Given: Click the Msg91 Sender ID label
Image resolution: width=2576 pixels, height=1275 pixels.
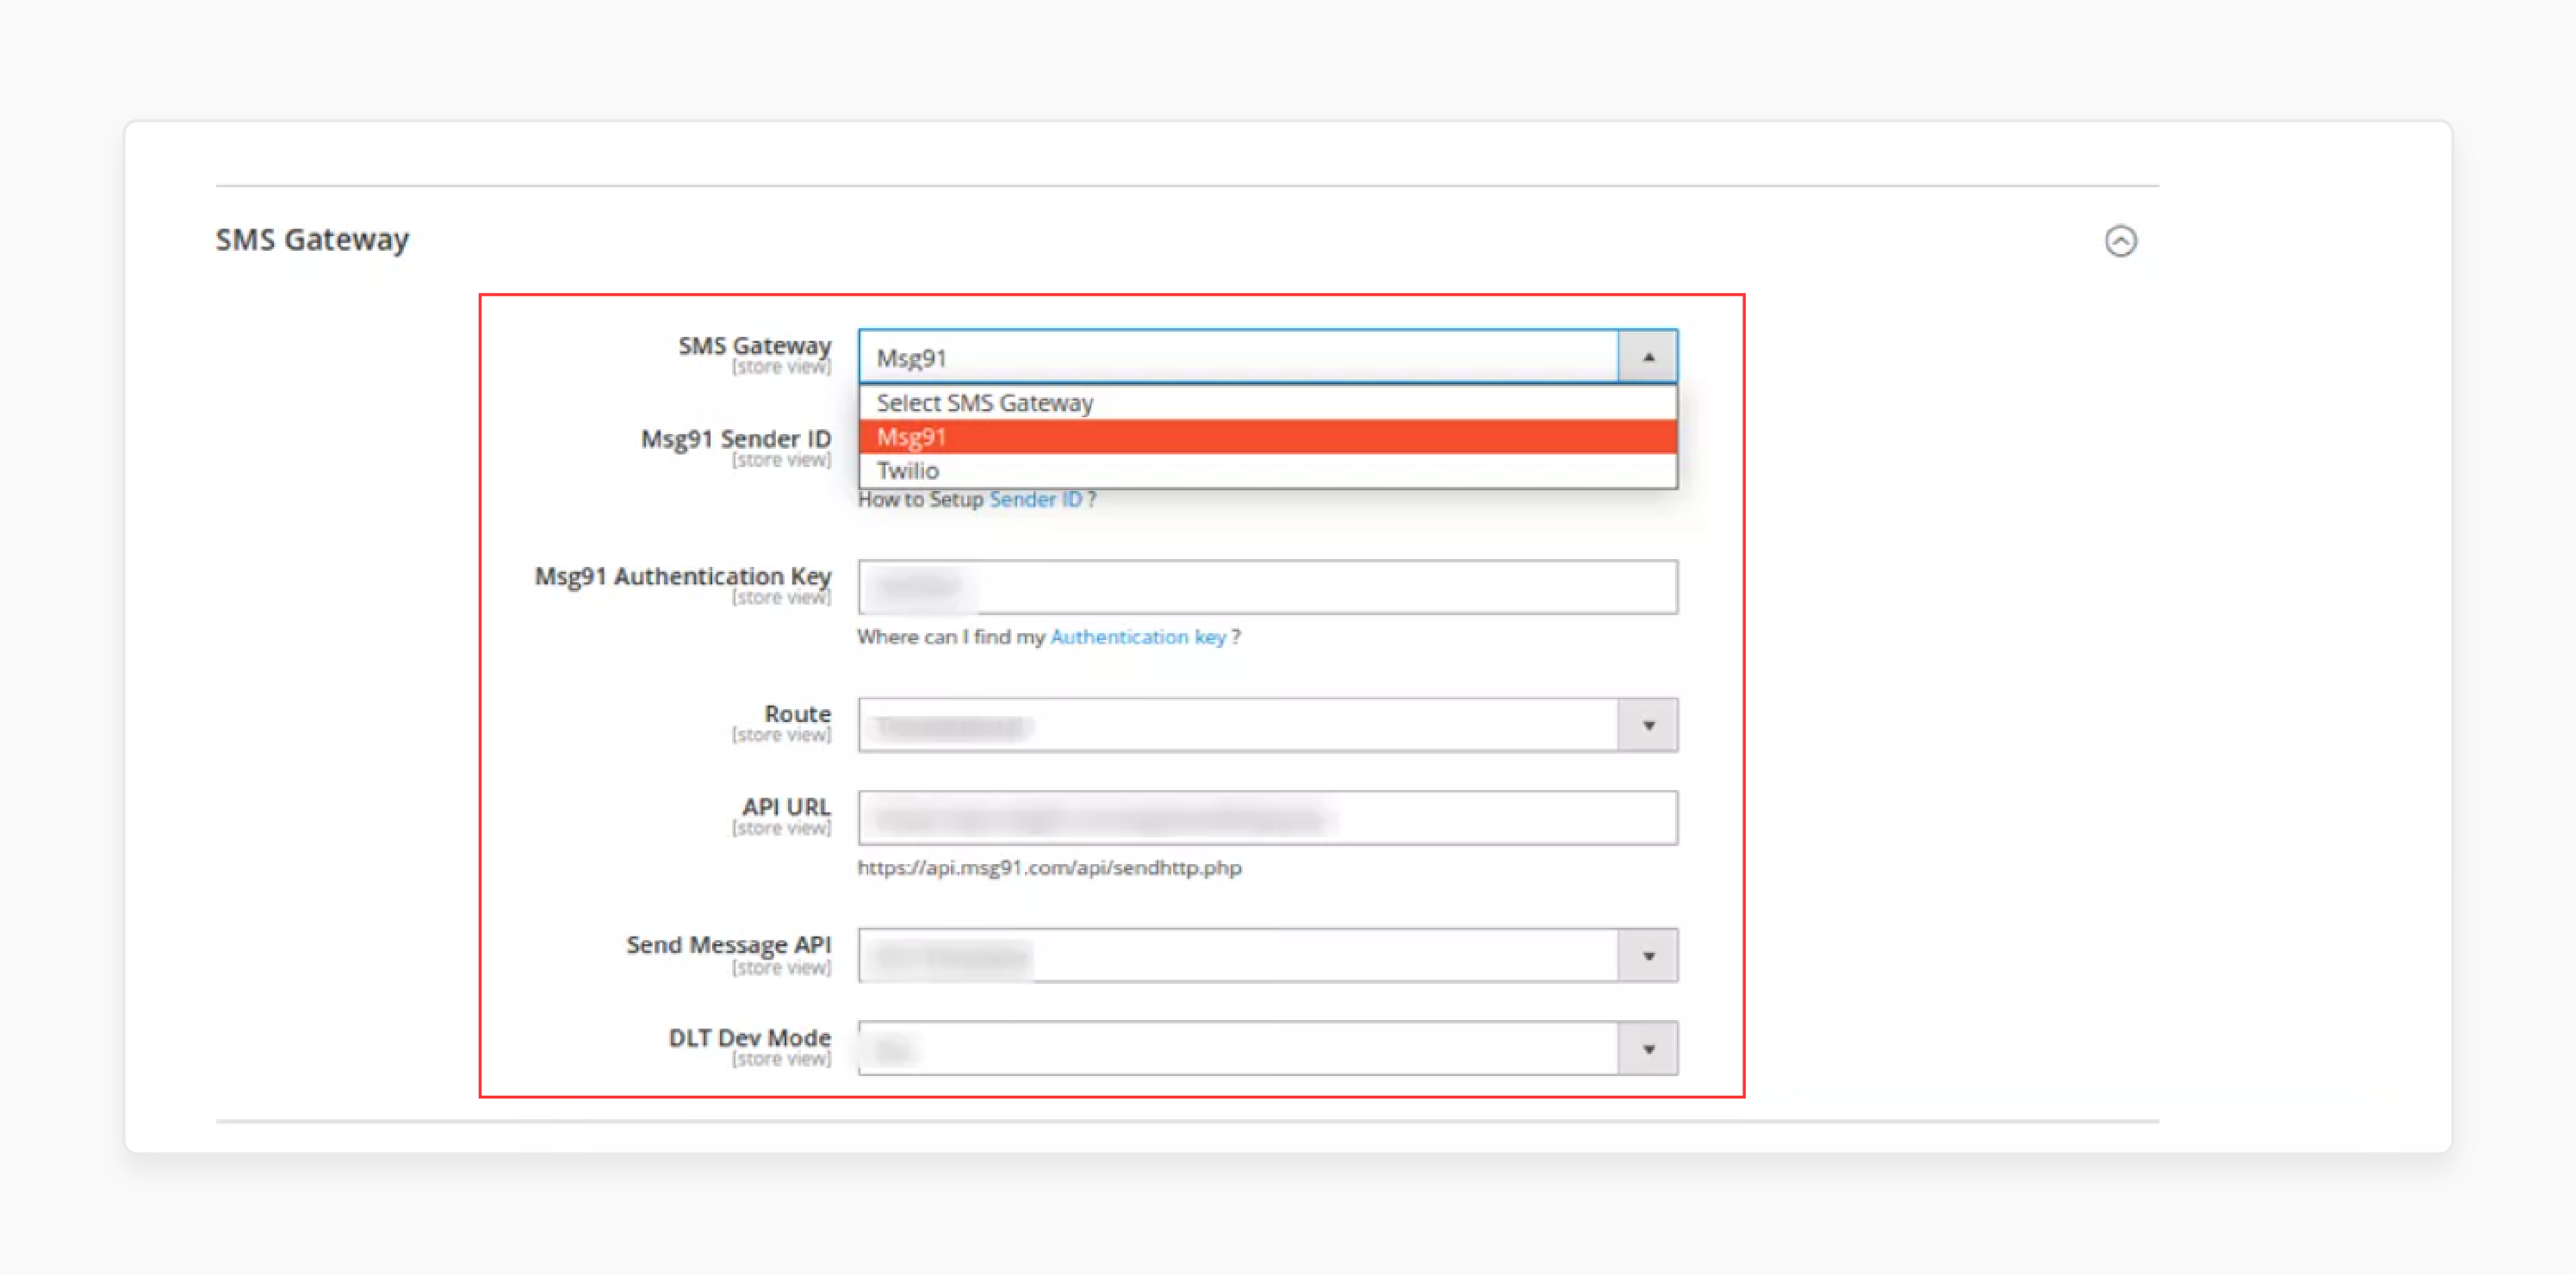Looking at the screenshot, I should 735,439.
